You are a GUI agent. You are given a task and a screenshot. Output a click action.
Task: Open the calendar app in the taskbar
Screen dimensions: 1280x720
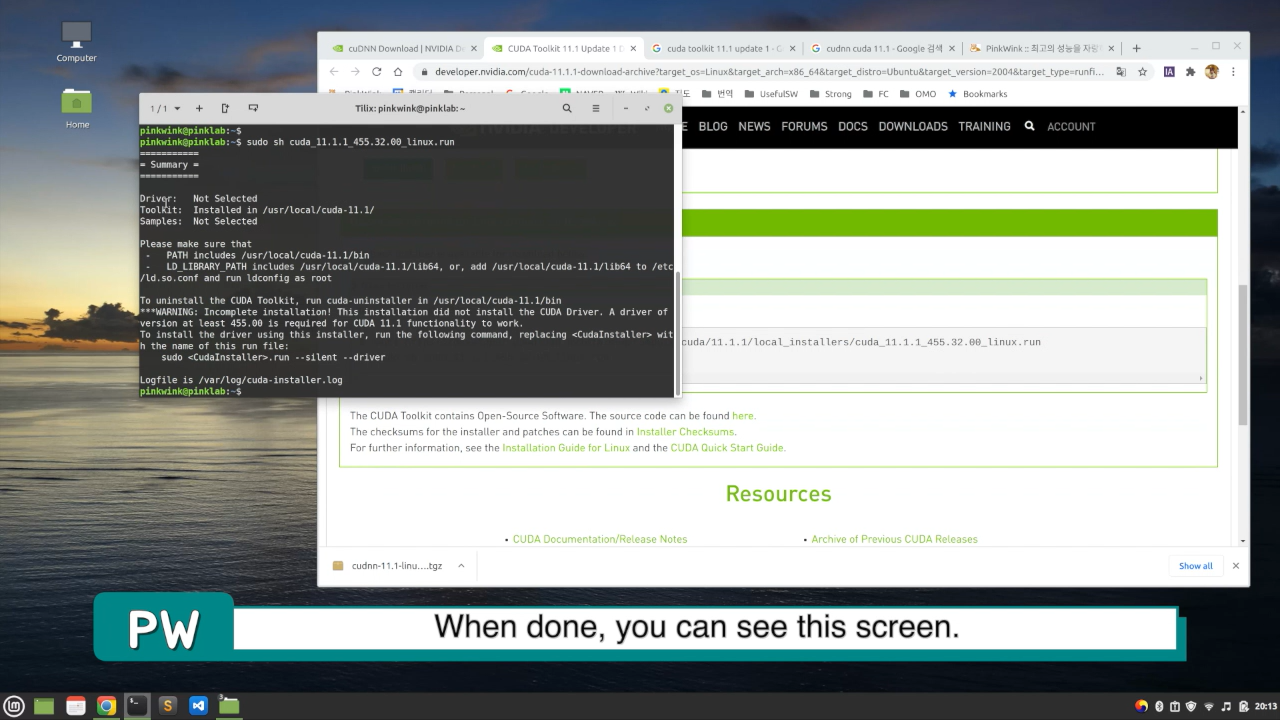pyautogui.click(x=75, y=705)
